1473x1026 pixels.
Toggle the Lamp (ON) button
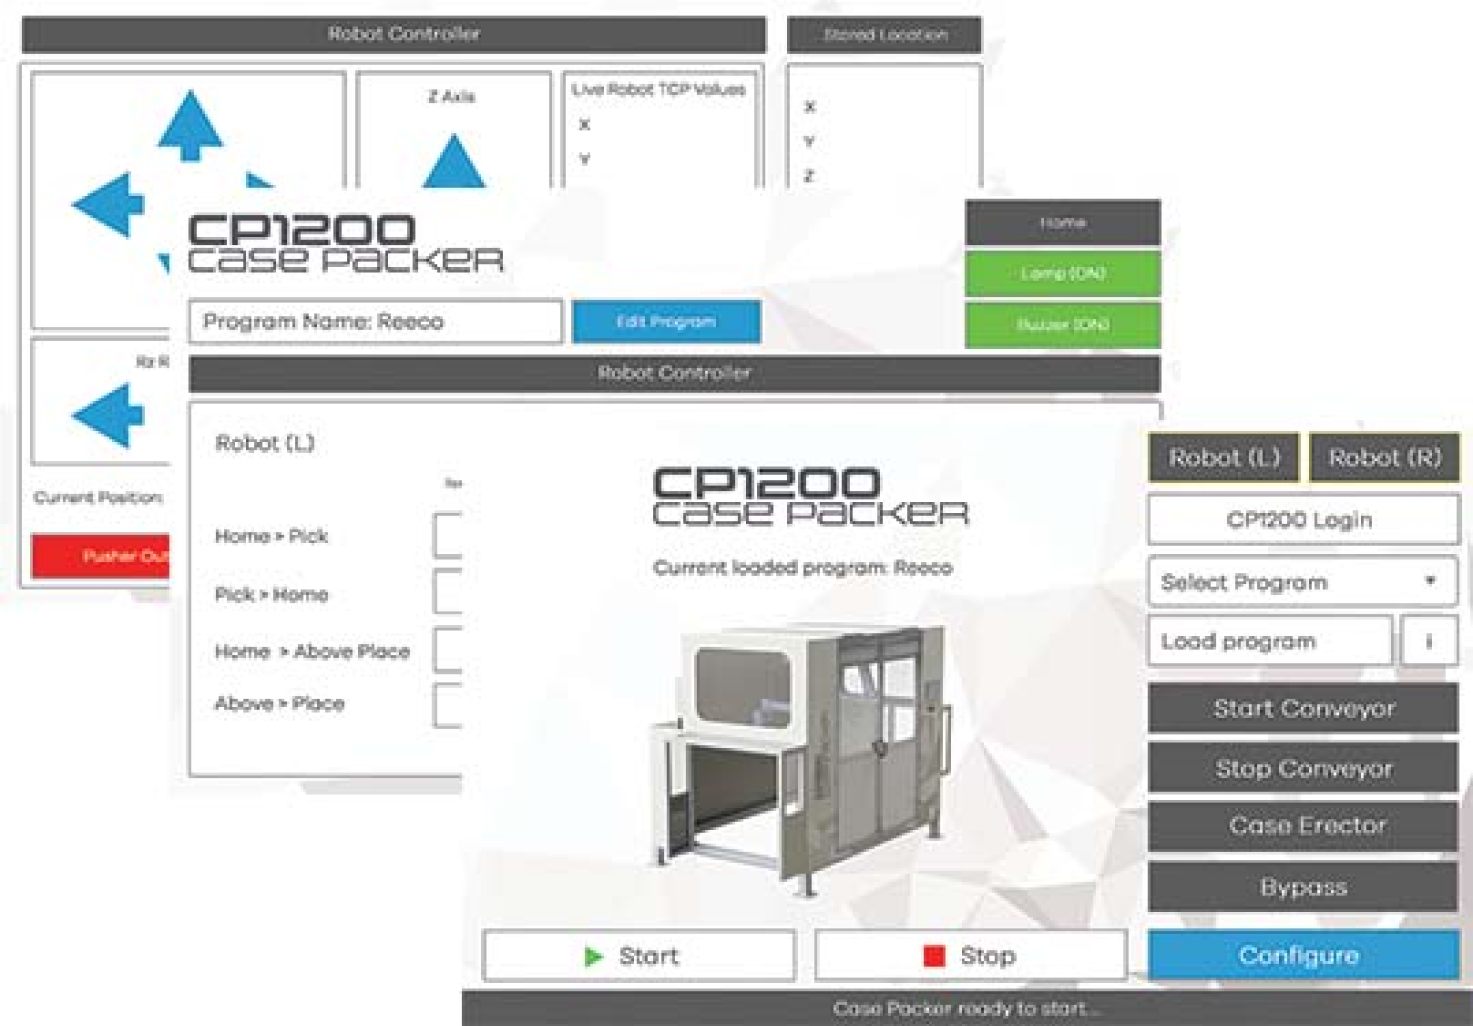coord(1062,273)
